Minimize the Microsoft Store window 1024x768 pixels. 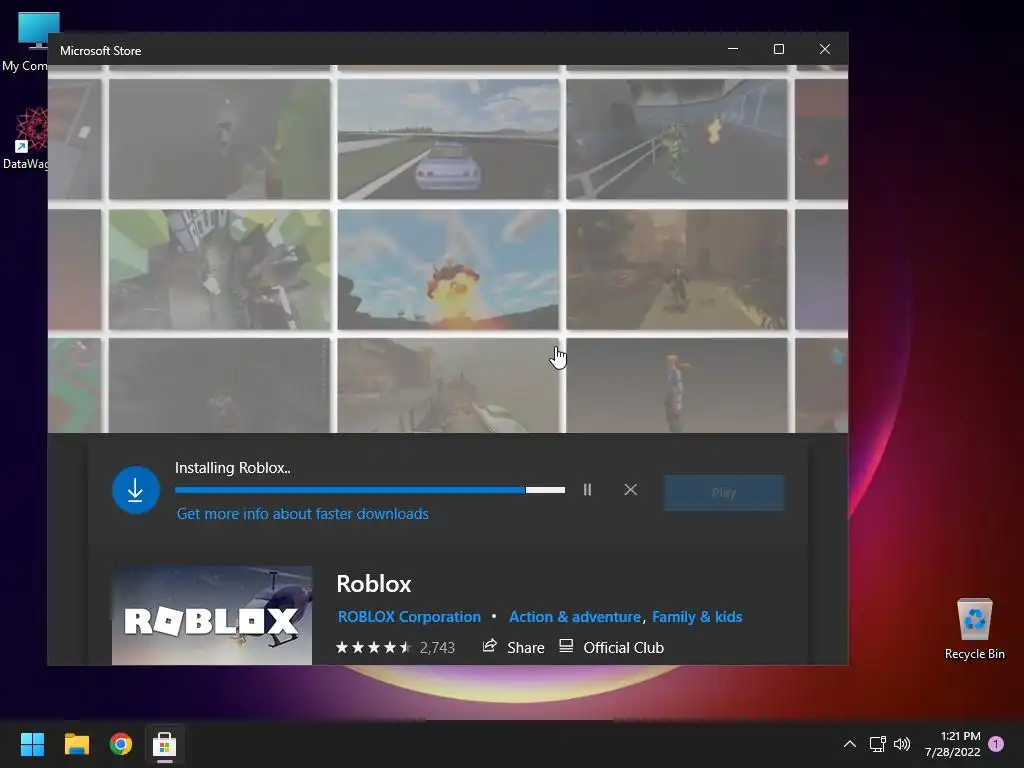[x=733, y=49]
